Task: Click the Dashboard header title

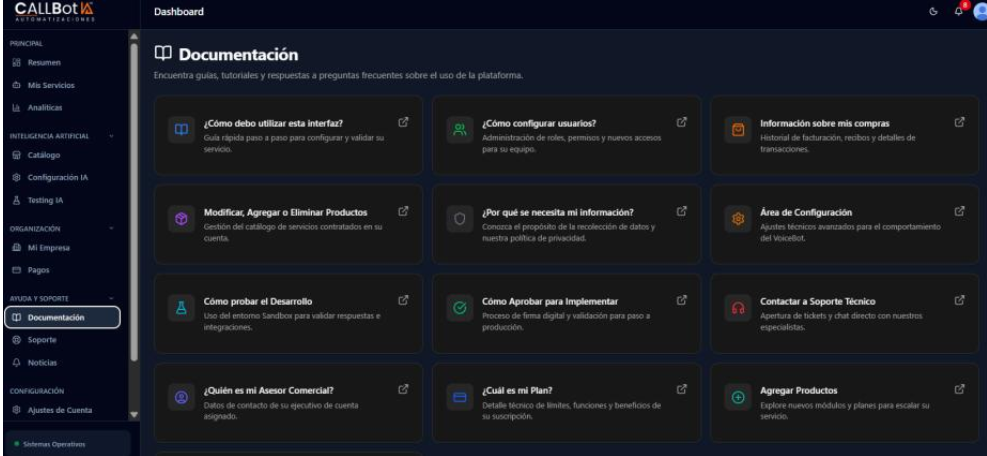Action: coord(178,11)
